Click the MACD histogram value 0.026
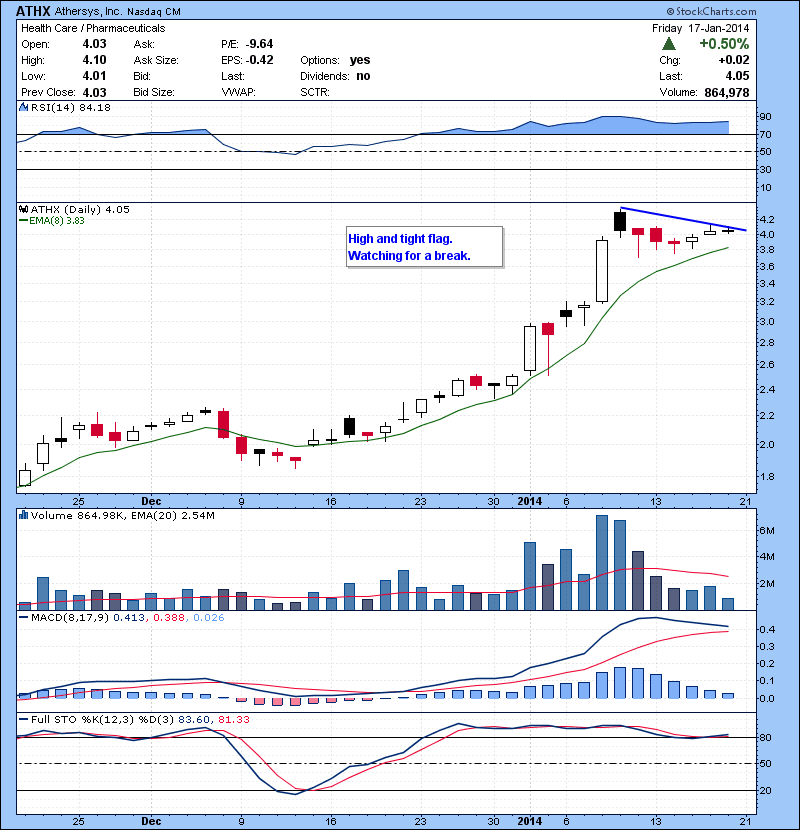The height and width of the screenshot is (830, 800). 209,618
